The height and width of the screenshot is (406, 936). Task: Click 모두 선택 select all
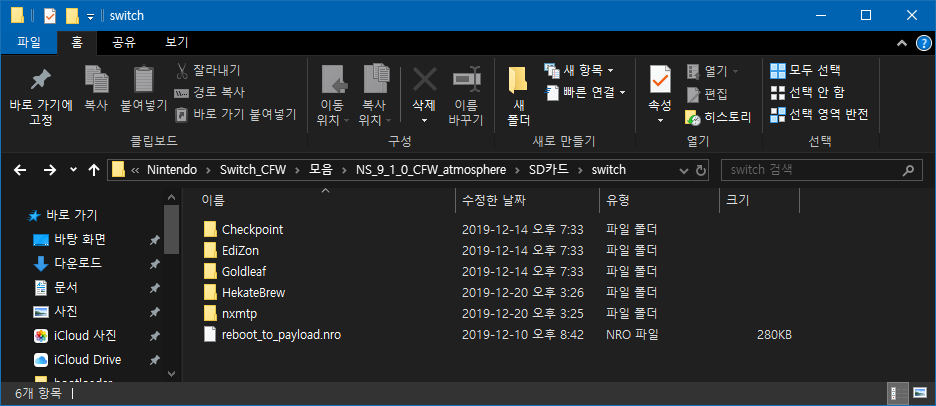[x=805, y=70]
